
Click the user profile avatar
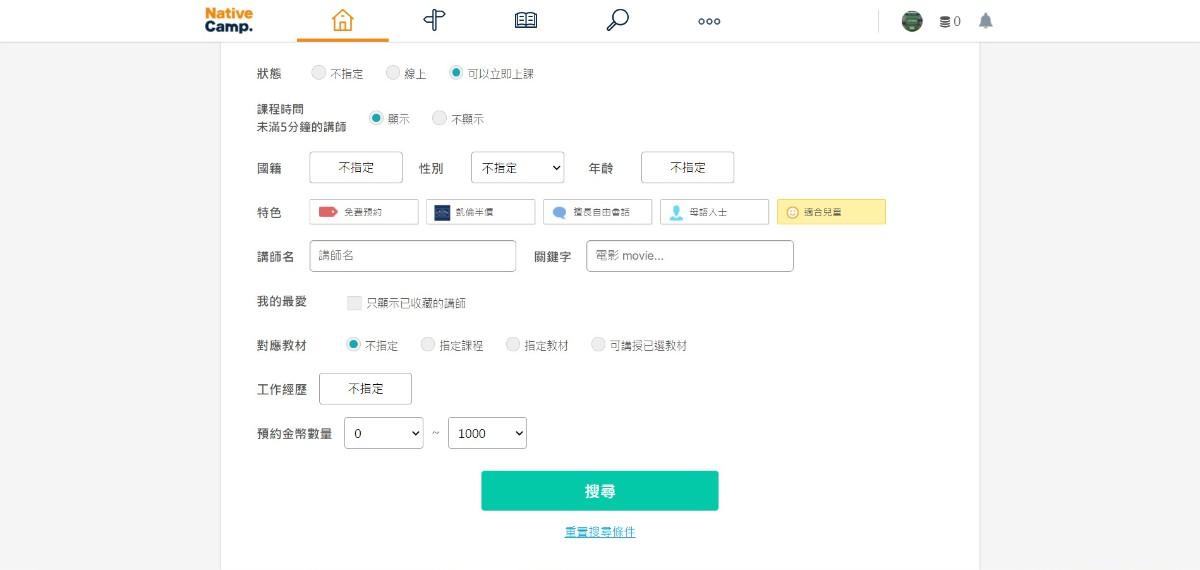[x=912, y=21]
